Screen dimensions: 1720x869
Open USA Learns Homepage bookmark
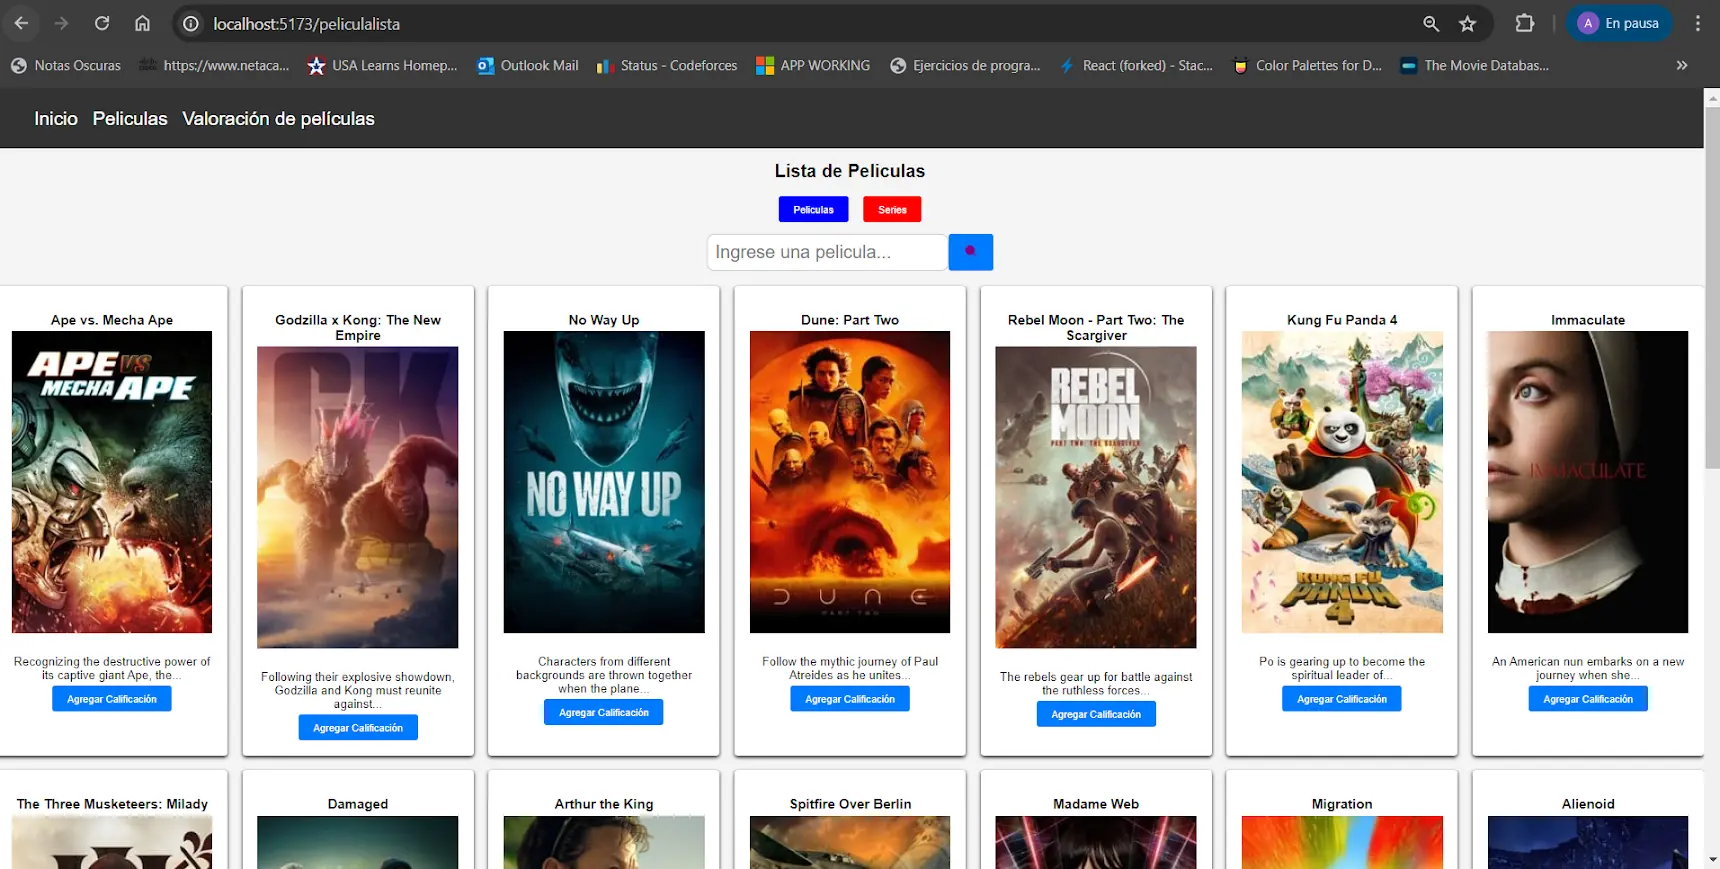[382, 65]
